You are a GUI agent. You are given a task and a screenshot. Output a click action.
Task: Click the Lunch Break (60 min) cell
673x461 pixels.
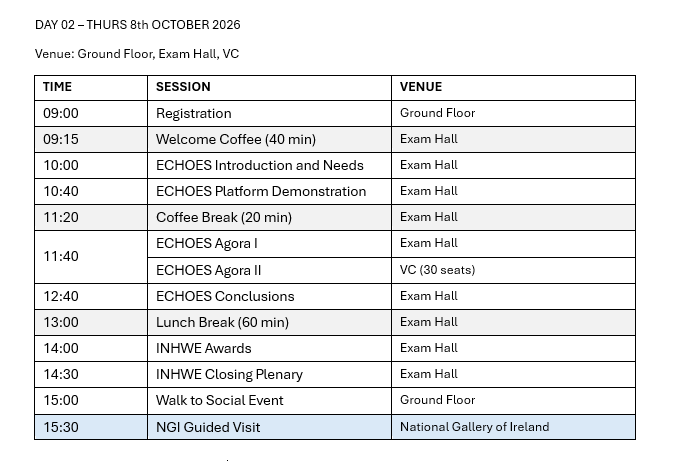[x=222, y=323]
